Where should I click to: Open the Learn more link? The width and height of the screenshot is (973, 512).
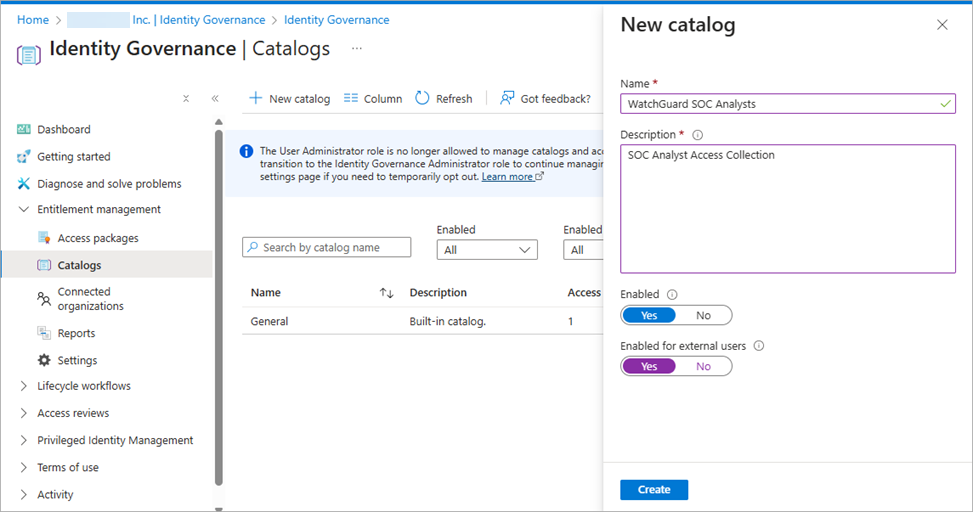pos(507,177)
